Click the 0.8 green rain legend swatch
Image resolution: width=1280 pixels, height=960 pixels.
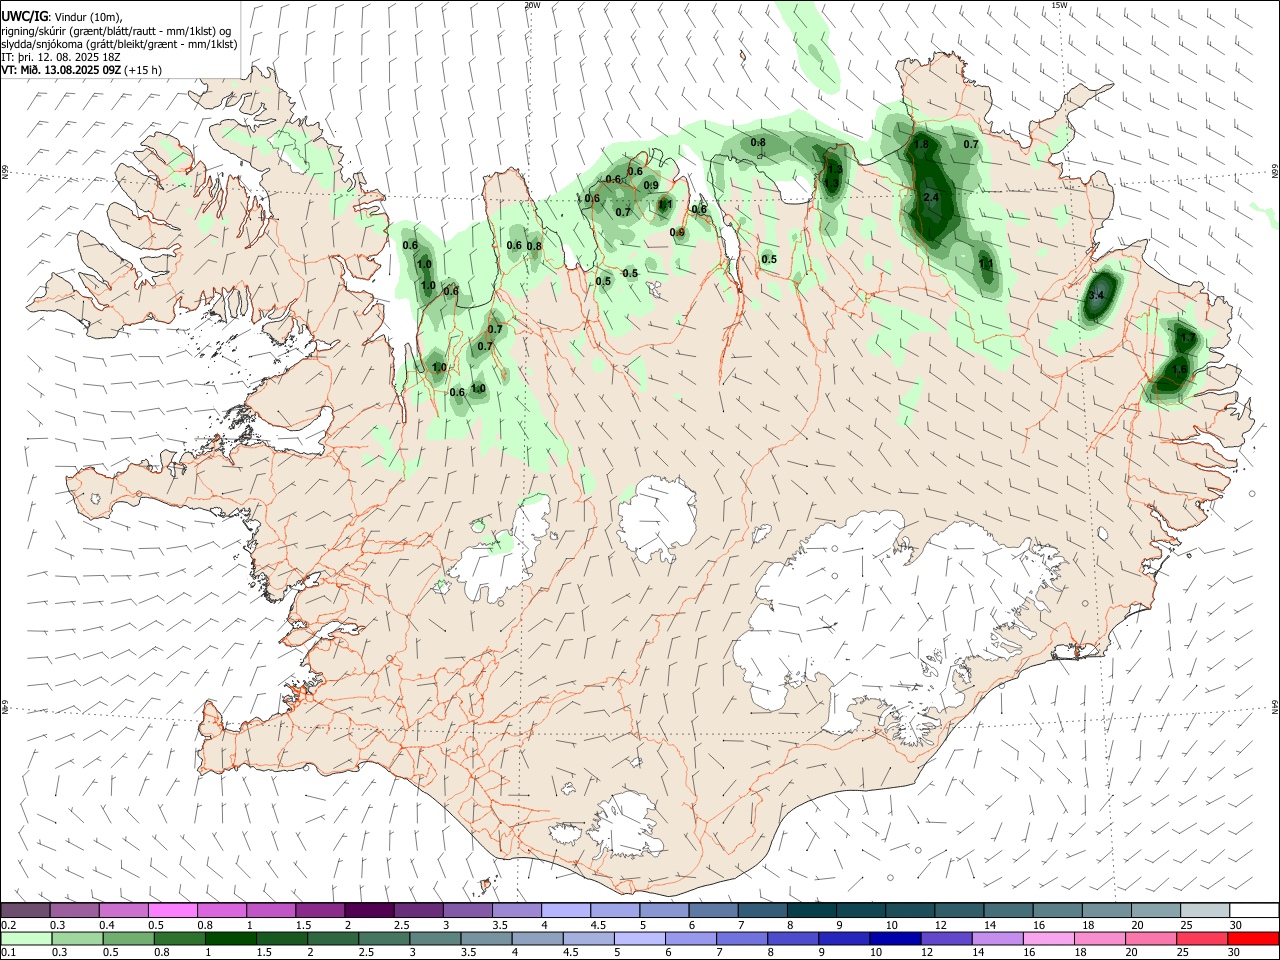click(178, 938)
